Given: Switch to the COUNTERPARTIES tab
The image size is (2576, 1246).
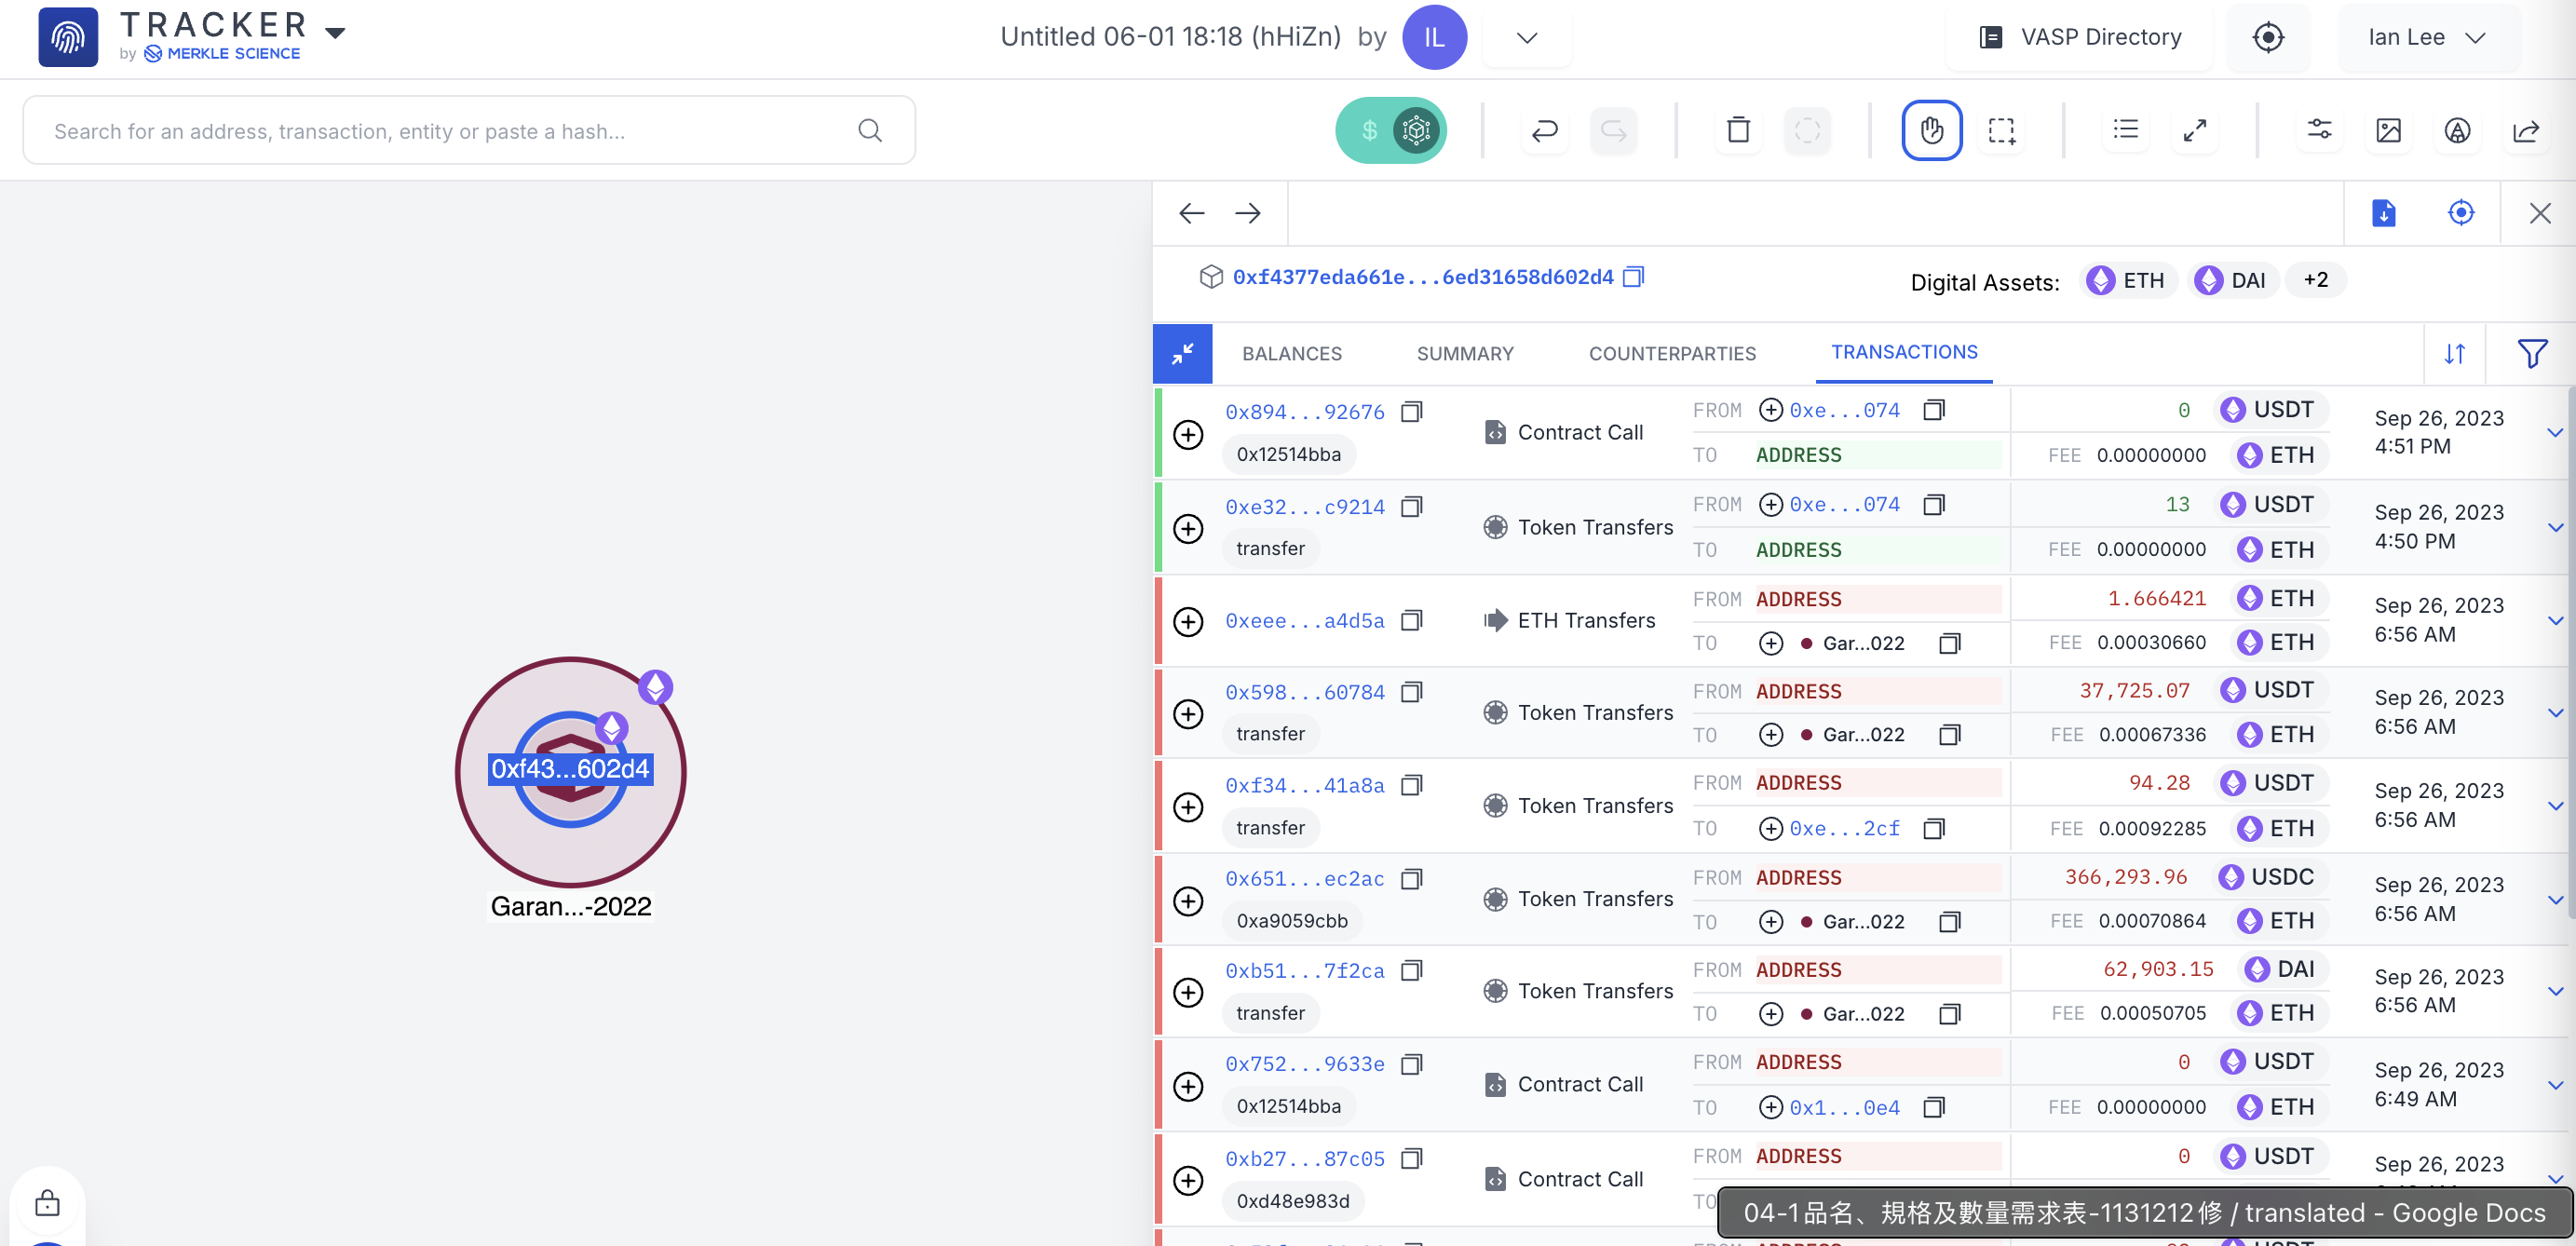Looking at the screenshot, I should [x=1672, y=354].
